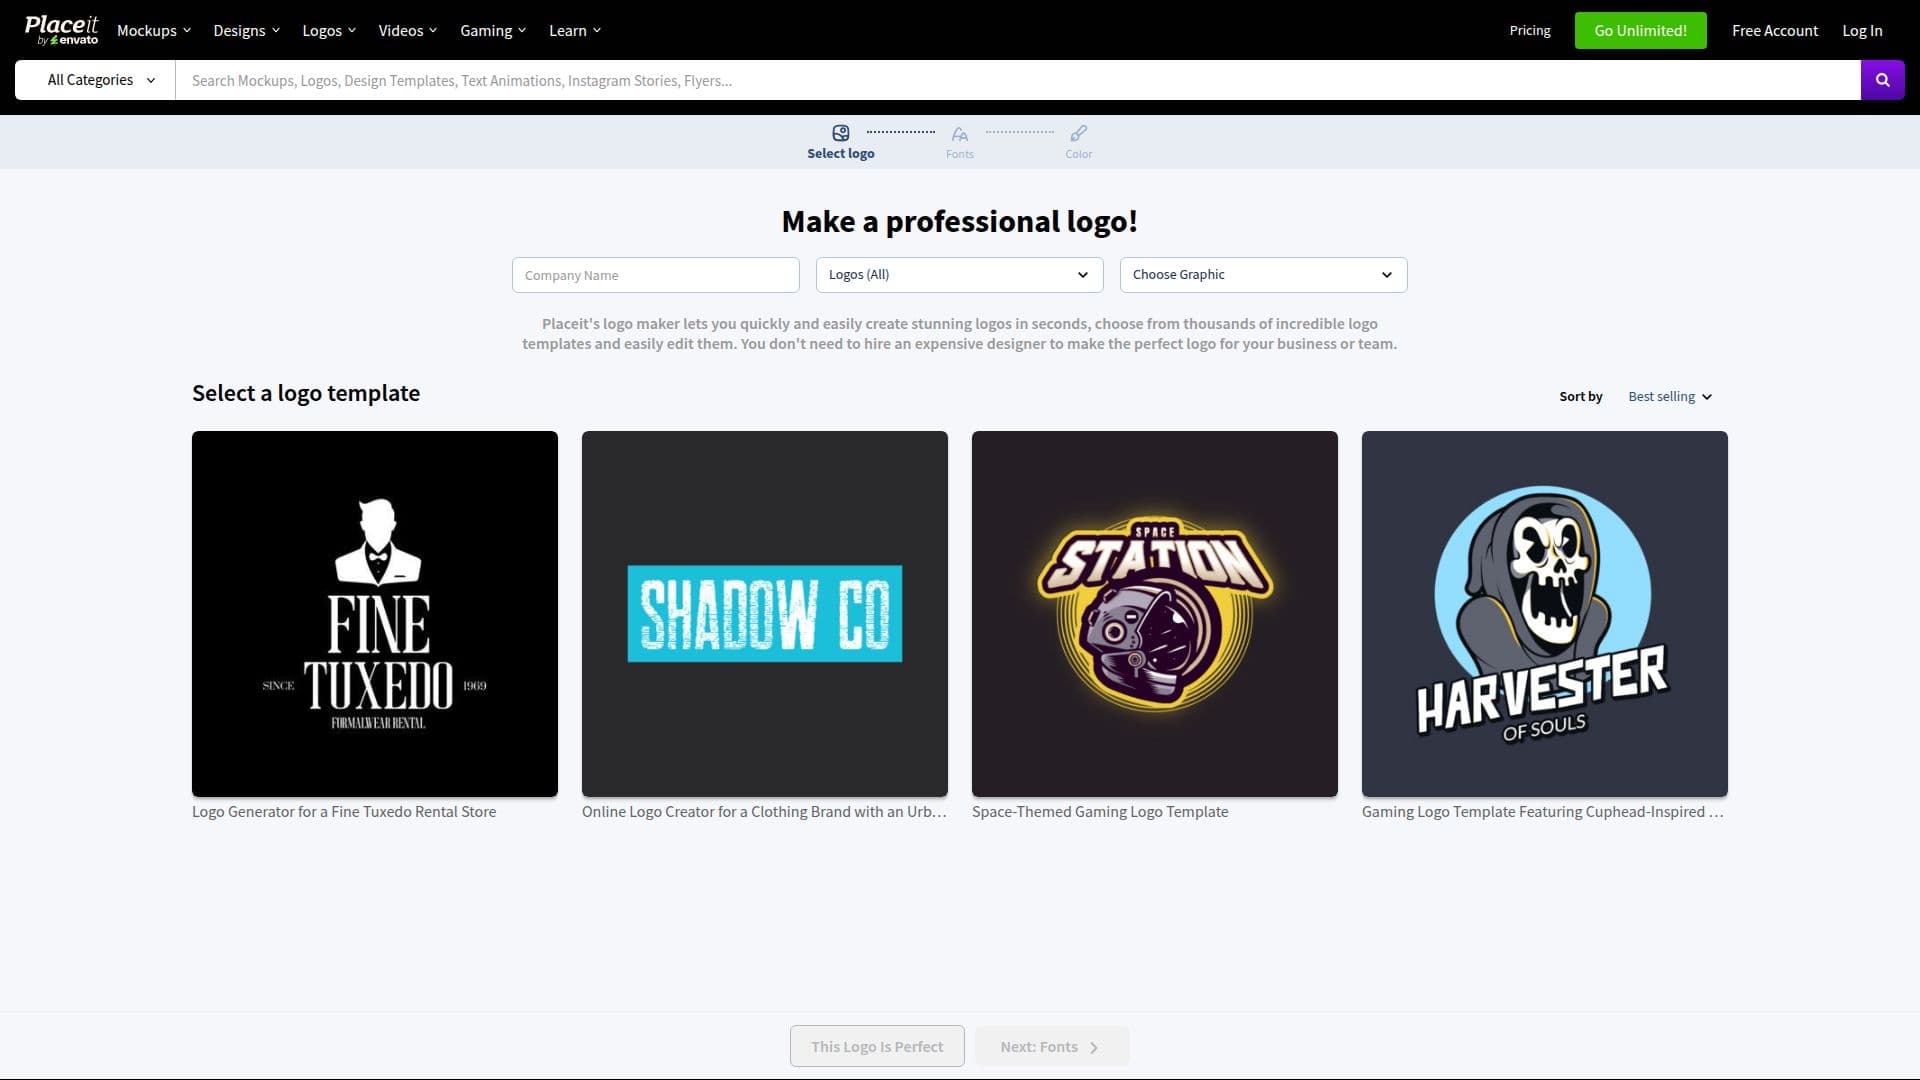Select the Harvester of Souls logo template

pos(1545,614)
